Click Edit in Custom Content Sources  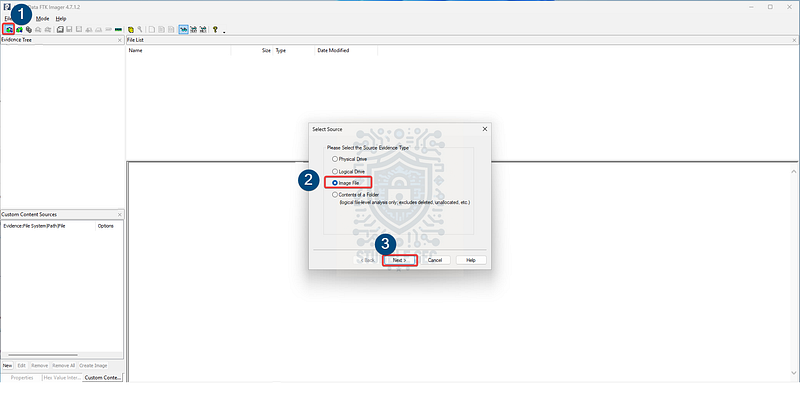(x=21, y=365)
